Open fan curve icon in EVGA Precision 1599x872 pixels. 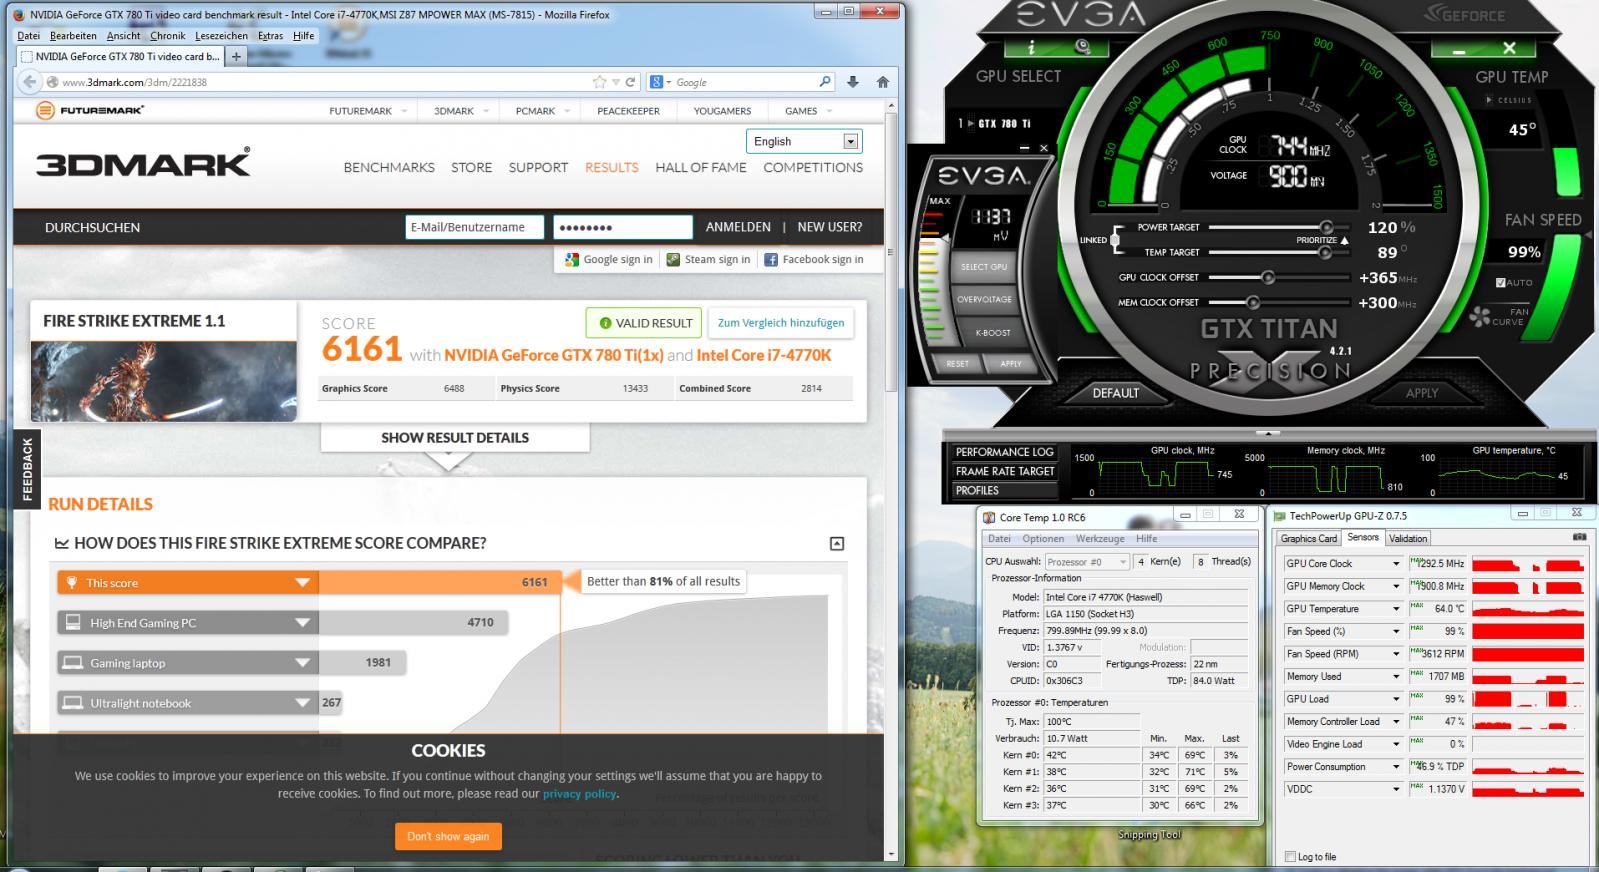(x=1480, y=317)
